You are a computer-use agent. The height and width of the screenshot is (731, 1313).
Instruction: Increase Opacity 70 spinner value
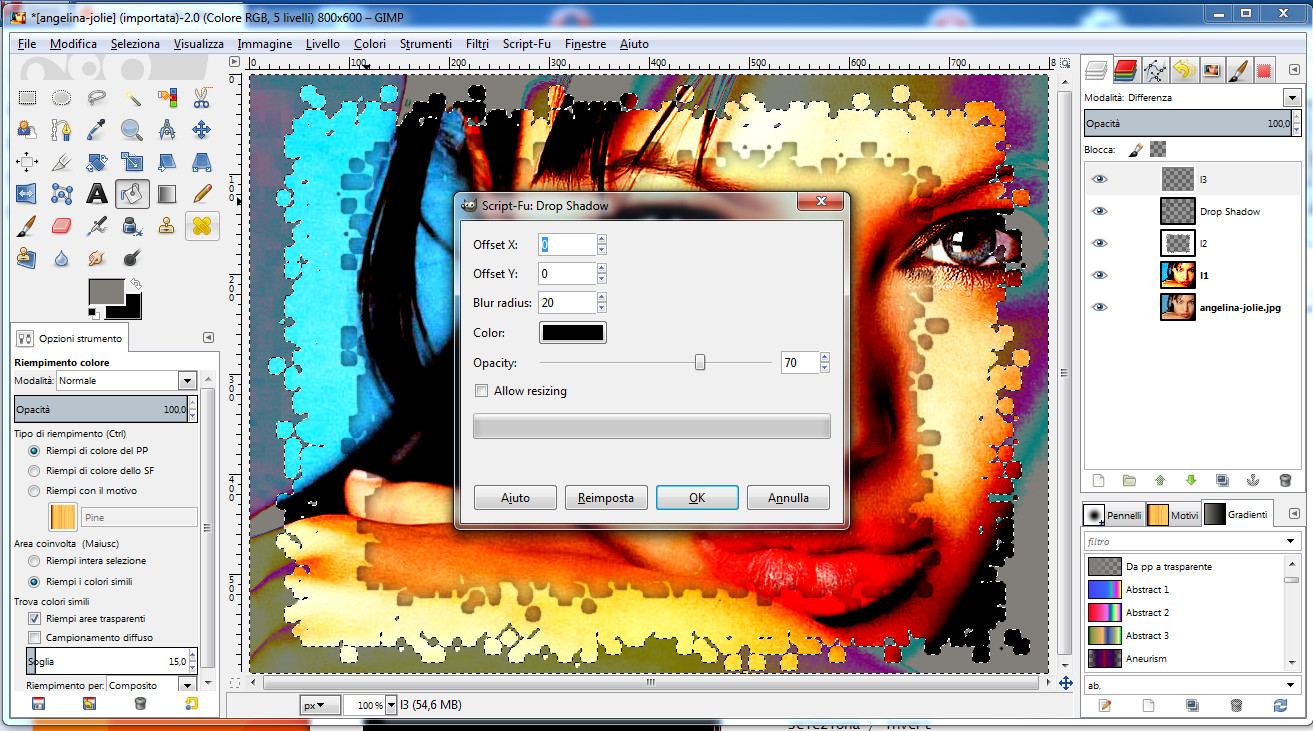coord(825,358)
